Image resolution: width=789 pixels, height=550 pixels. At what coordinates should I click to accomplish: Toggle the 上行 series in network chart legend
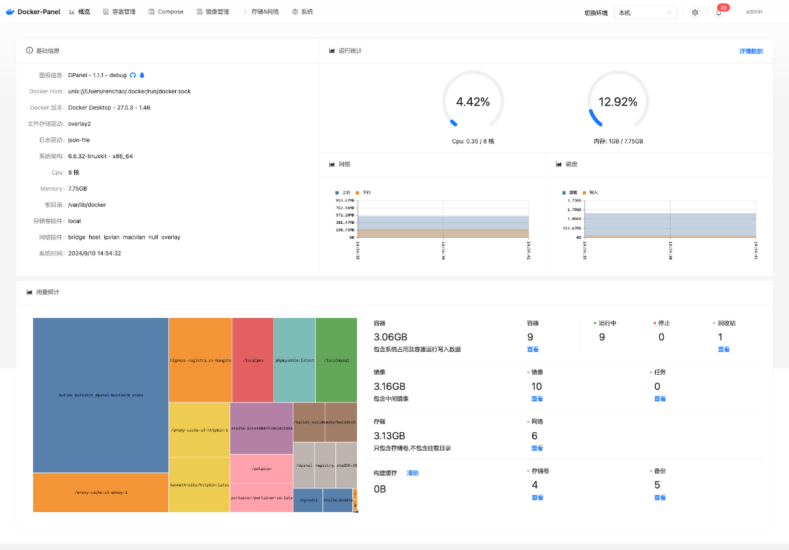tap(343, 191)
